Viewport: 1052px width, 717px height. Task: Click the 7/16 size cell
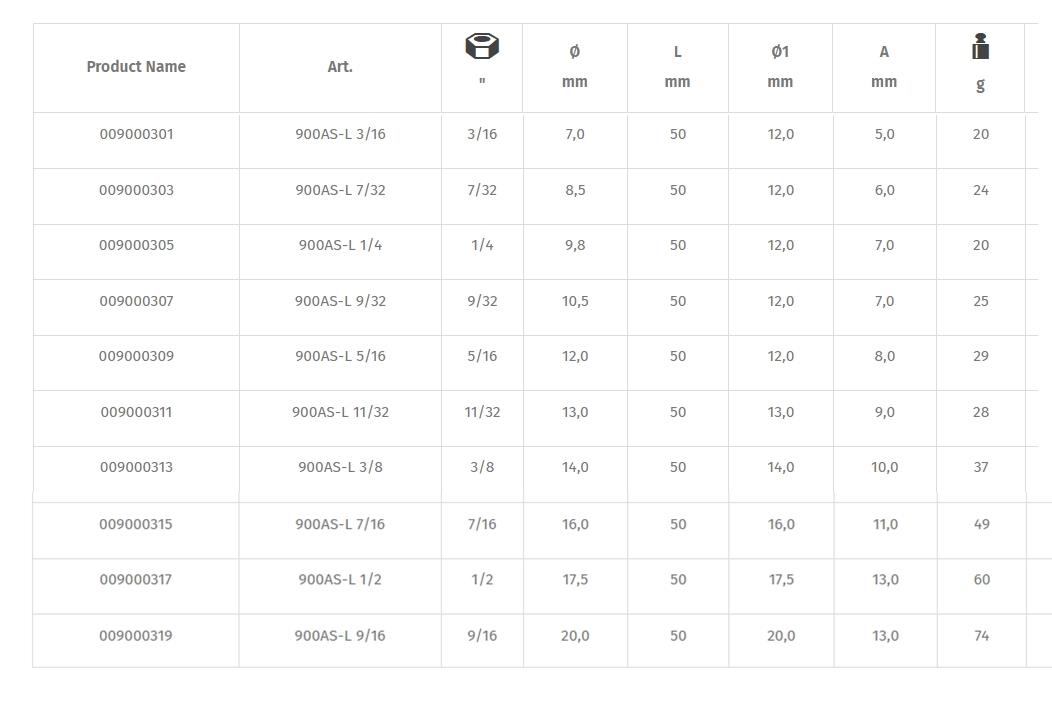(x=482, y=524)
